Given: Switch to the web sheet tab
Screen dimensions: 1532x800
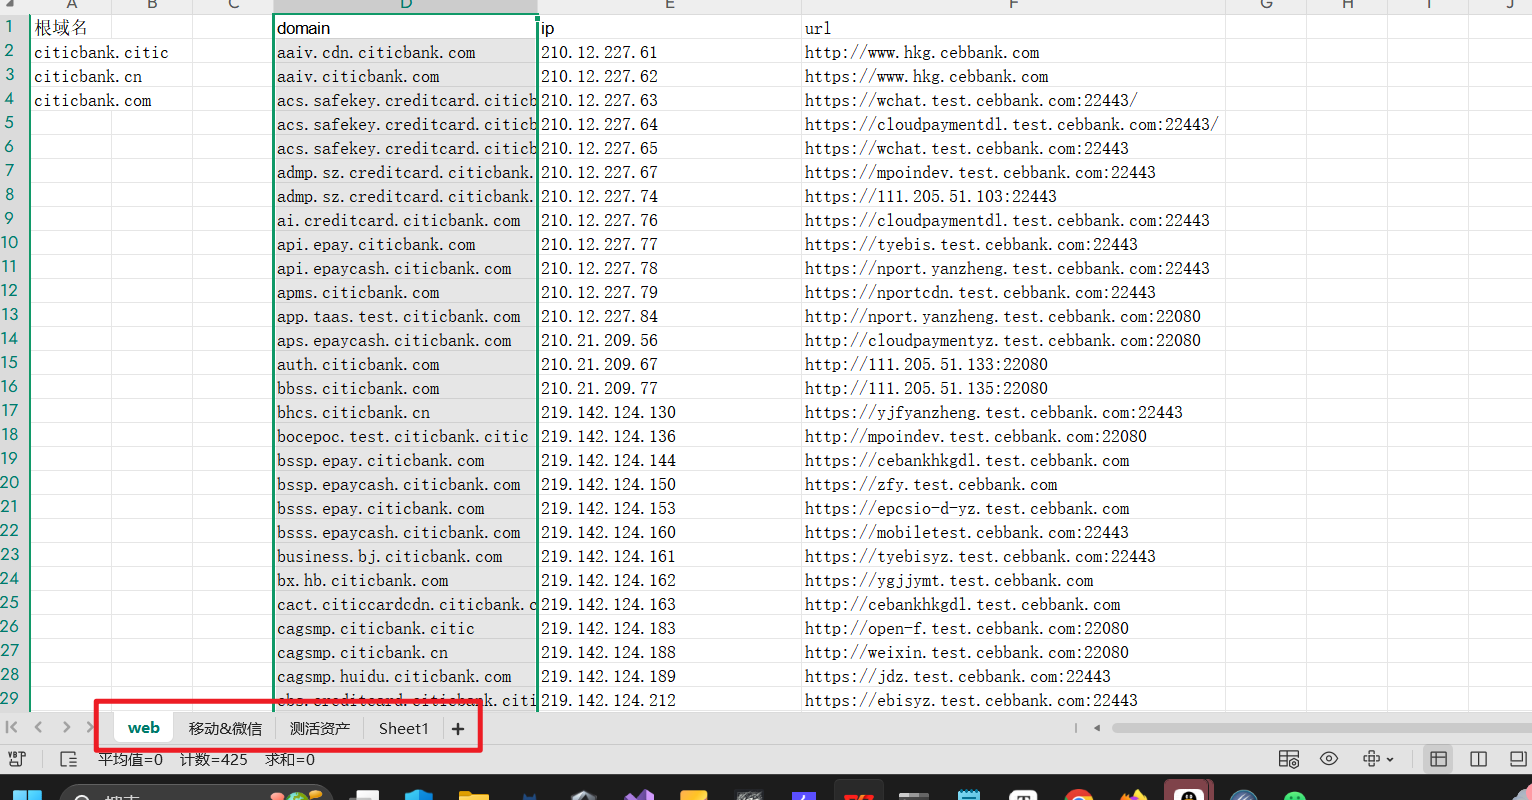Looking at the screenshot, I should [x=144, y=728].
